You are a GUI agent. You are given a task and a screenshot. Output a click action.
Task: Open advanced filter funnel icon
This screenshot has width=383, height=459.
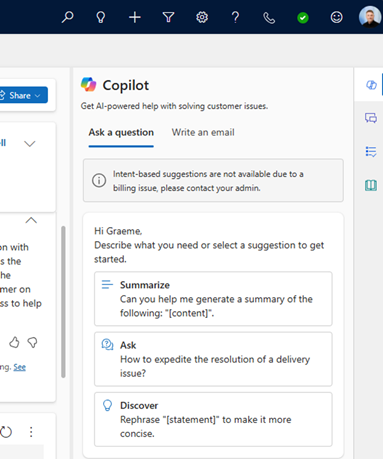pos(168,17)
